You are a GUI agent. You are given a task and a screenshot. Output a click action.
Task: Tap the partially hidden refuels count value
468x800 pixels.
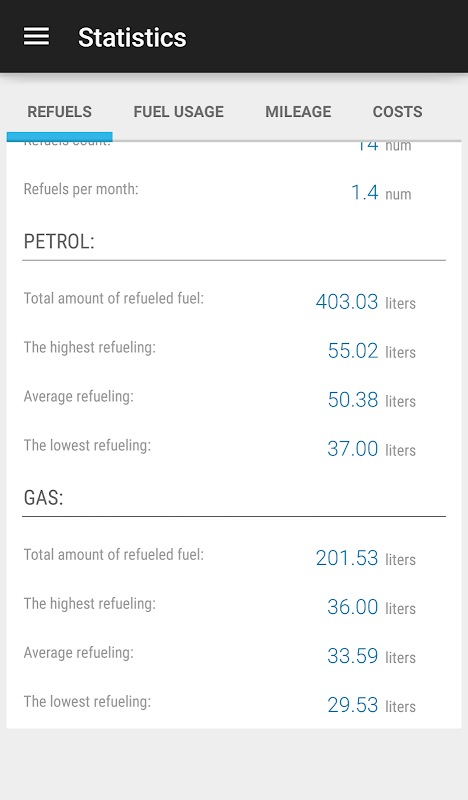367,146
